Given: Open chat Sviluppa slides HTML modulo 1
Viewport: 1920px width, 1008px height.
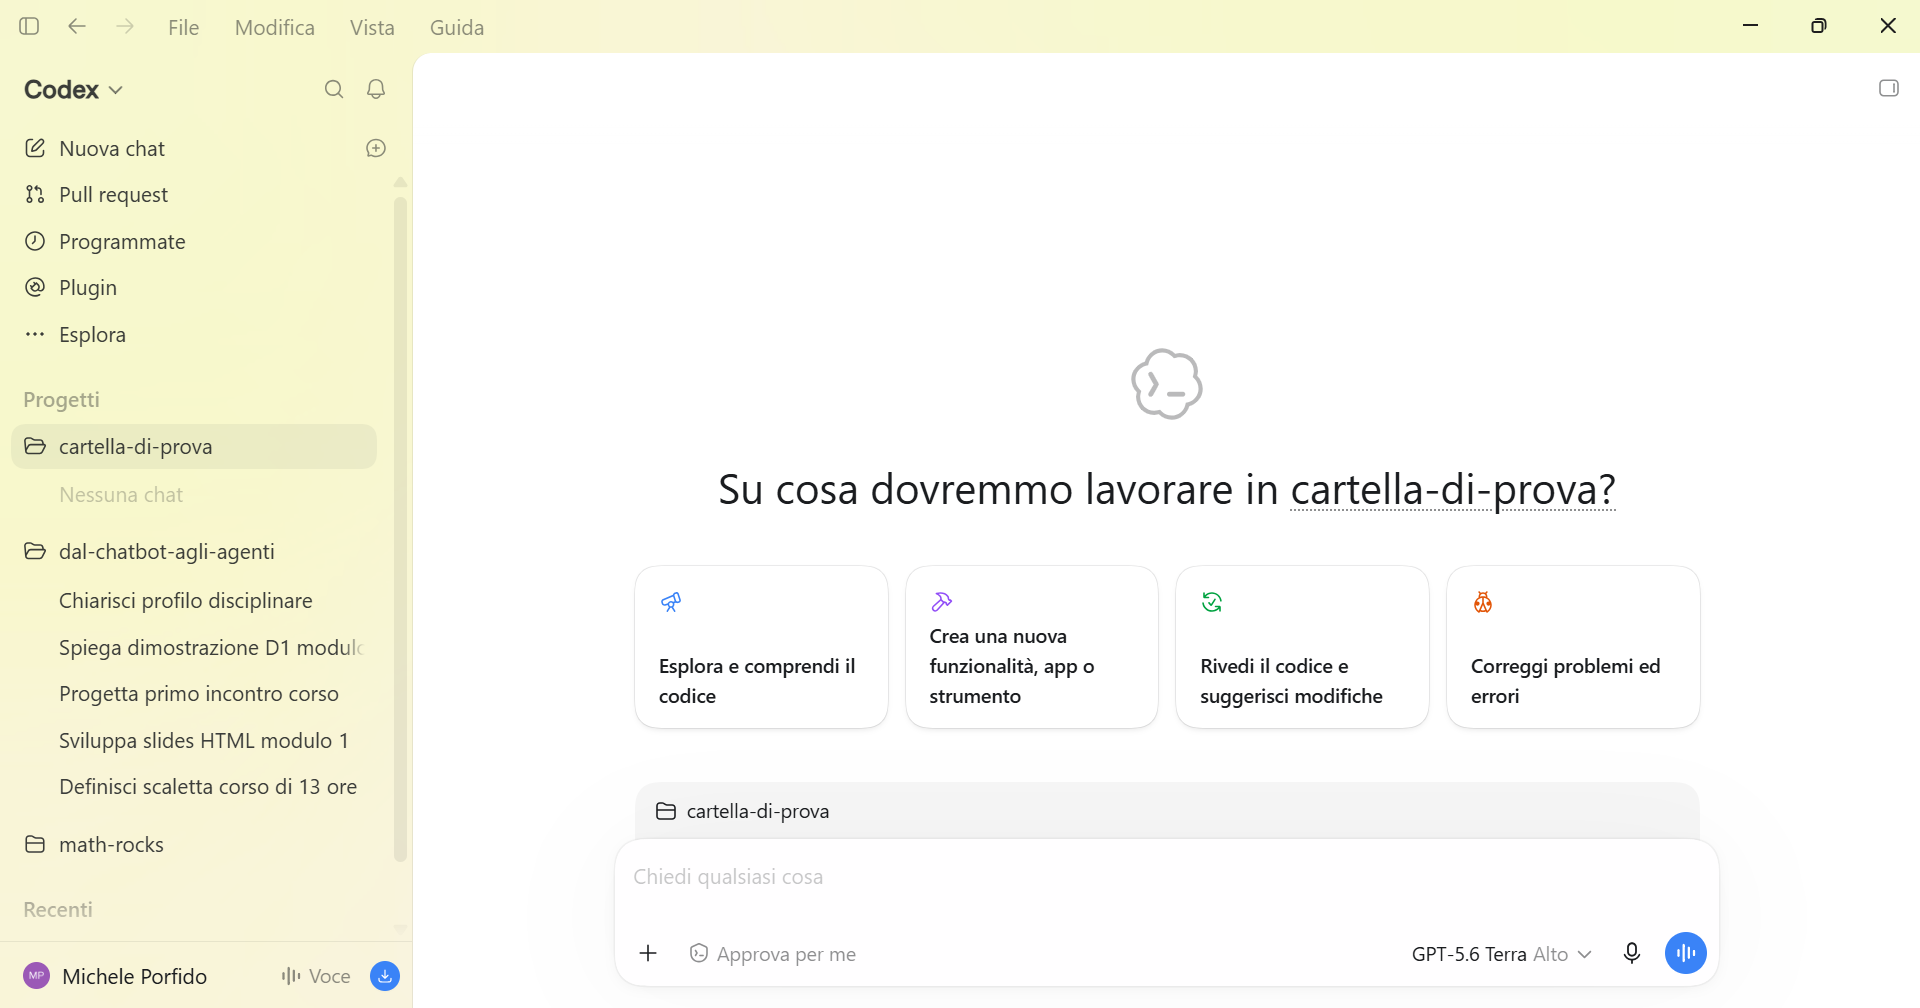Looking at the screenshot, I should tap(194, 741).
